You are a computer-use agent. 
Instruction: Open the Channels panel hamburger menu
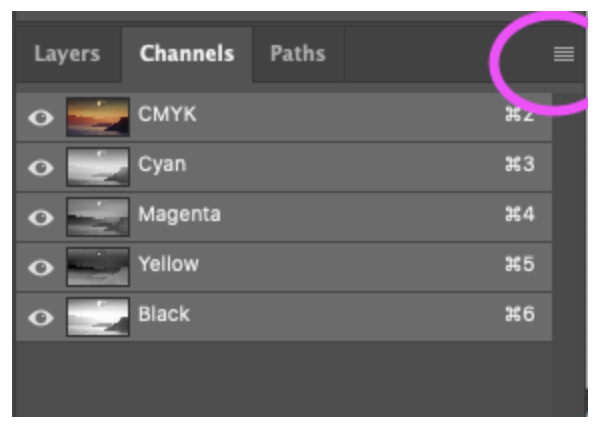564,56
